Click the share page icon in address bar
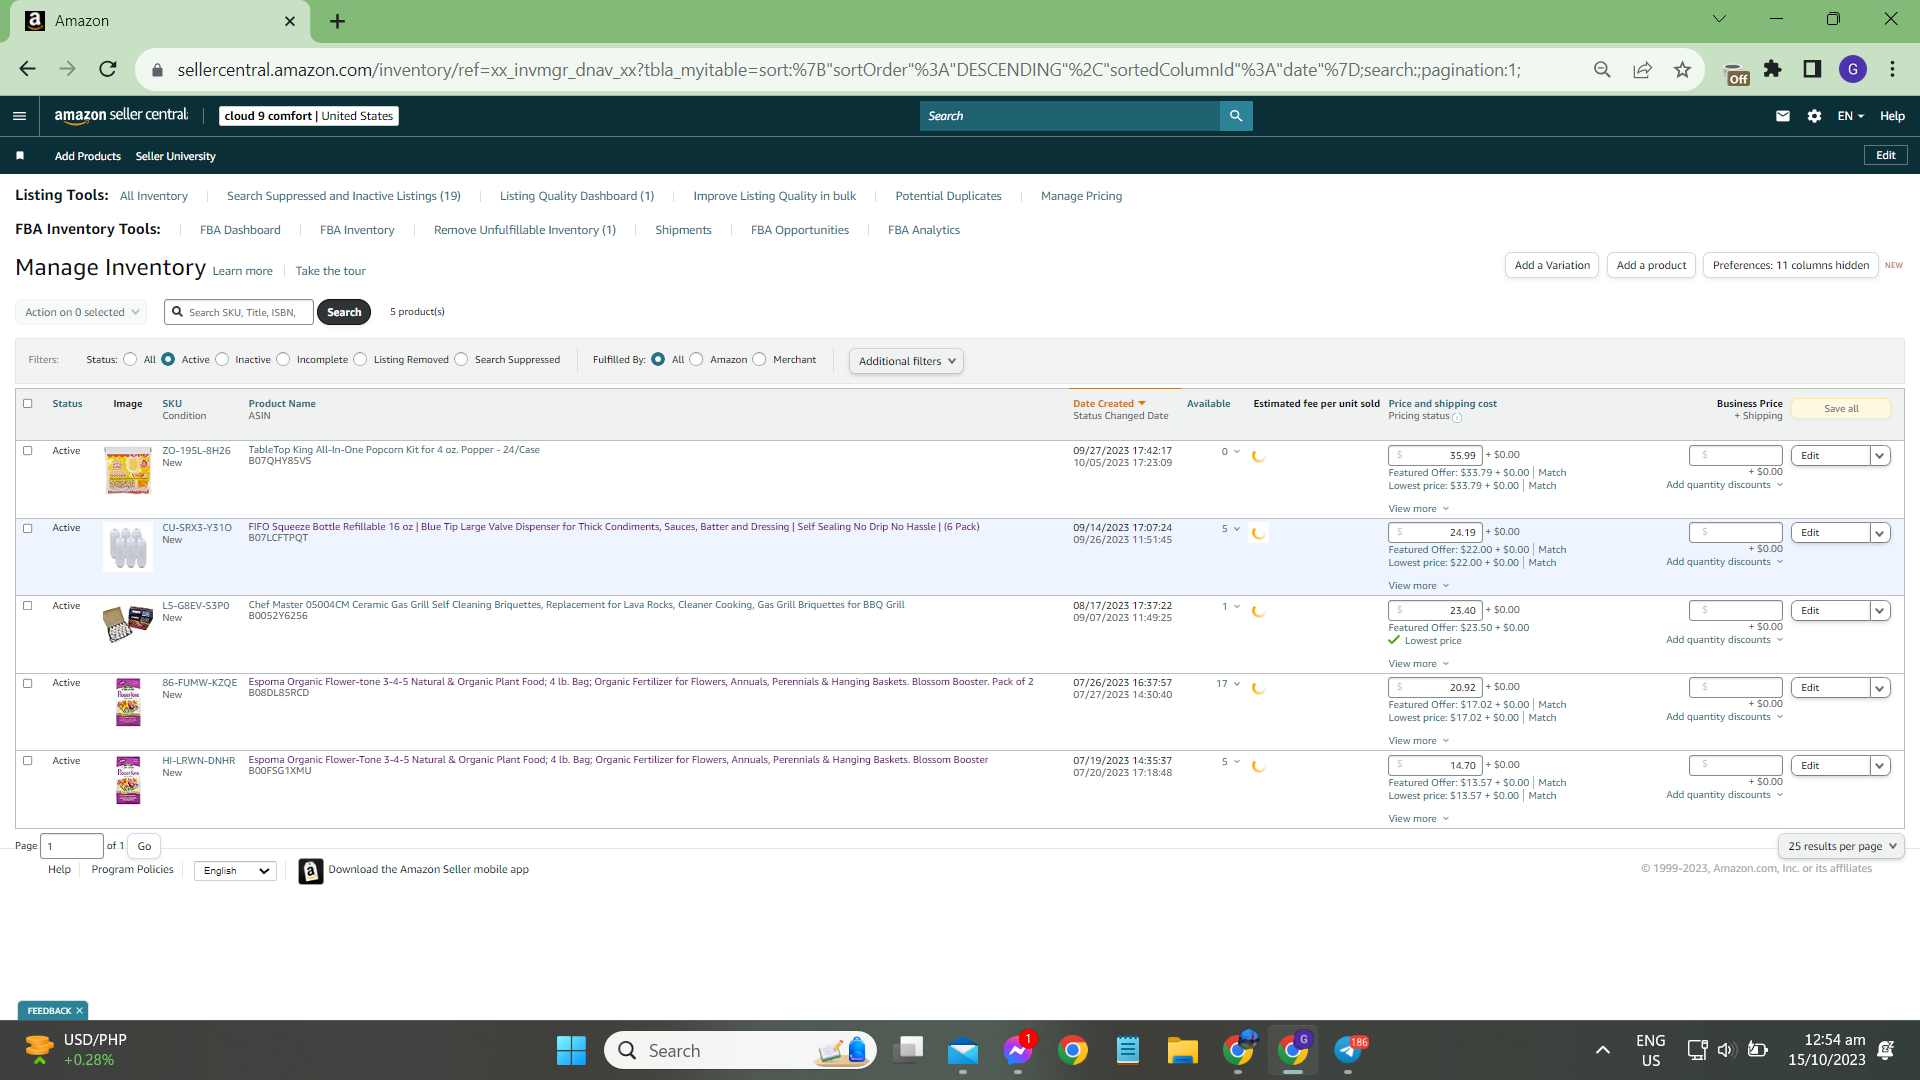Screen dimensions: 1920x1080 coord(1643,69)
